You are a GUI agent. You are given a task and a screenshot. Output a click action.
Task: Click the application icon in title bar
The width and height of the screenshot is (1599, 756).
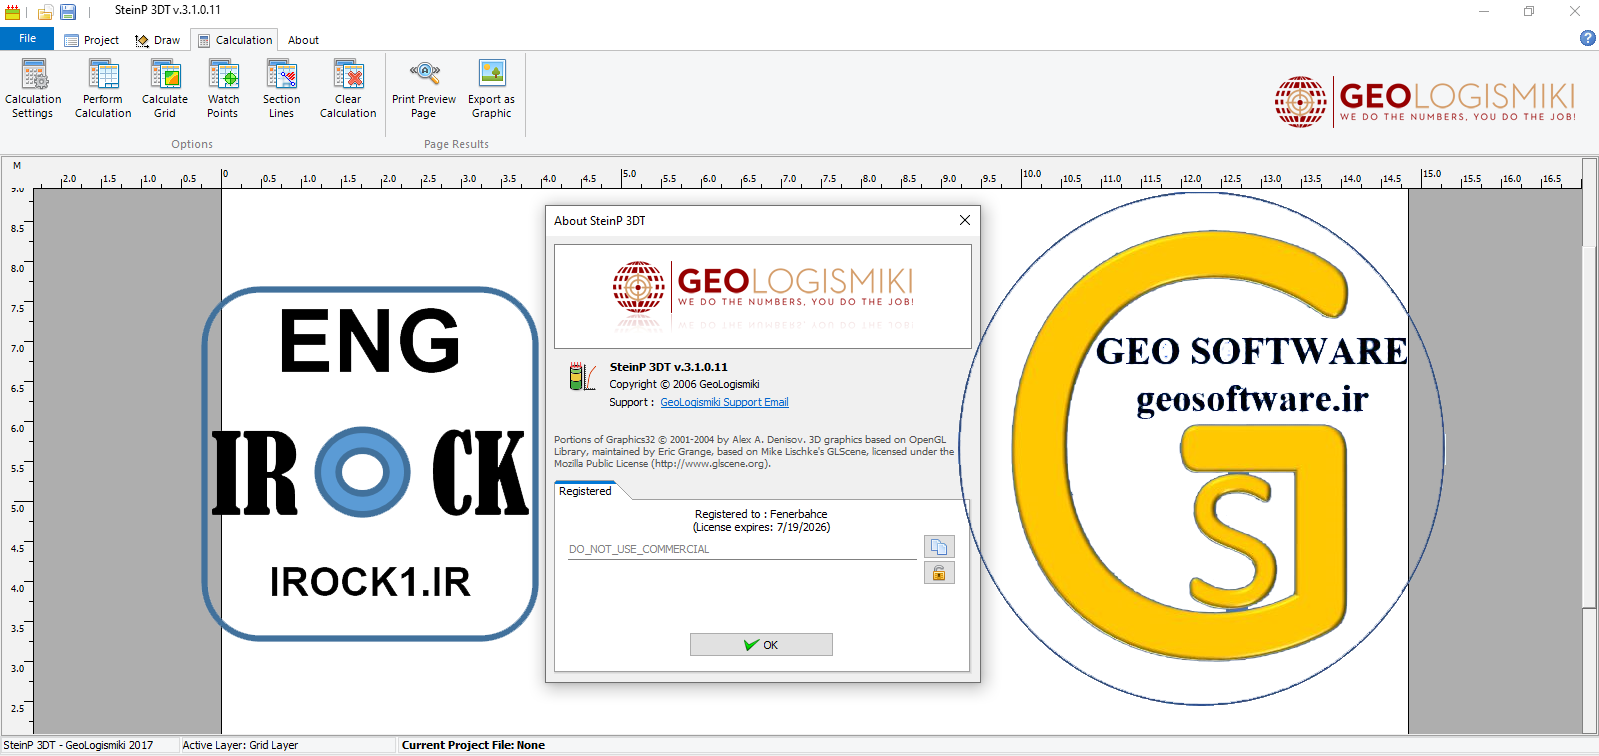click(x=12, y=12)
